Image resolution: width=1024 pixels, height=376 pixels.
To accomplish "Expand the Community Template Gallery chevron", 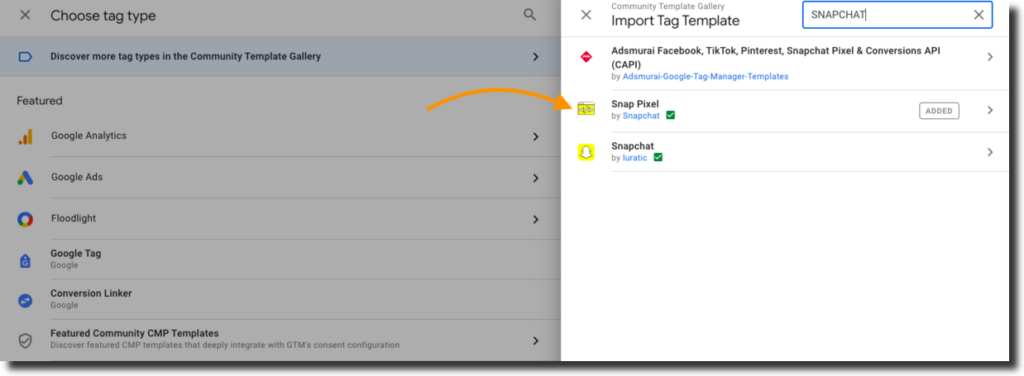I will click(x=536, y=57).
